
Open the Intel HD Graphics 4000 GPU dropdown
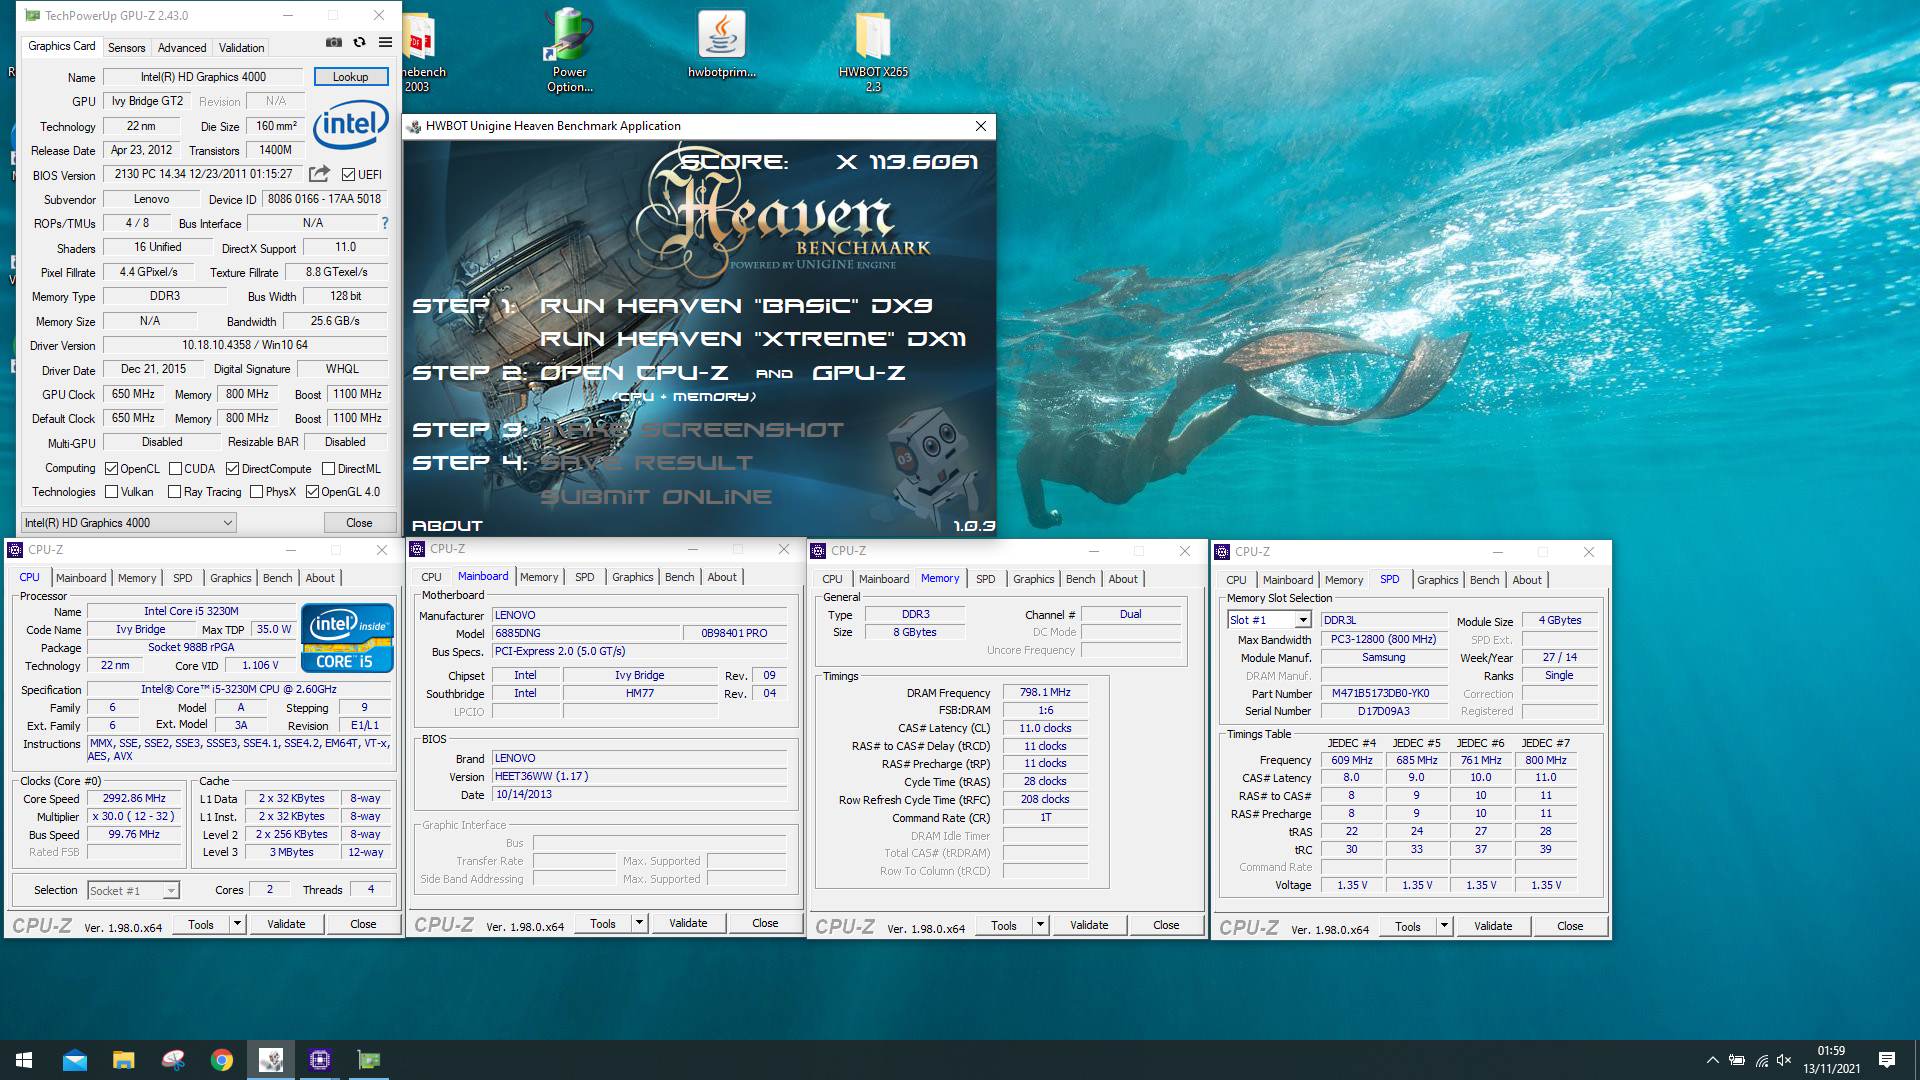coord(129,523)
